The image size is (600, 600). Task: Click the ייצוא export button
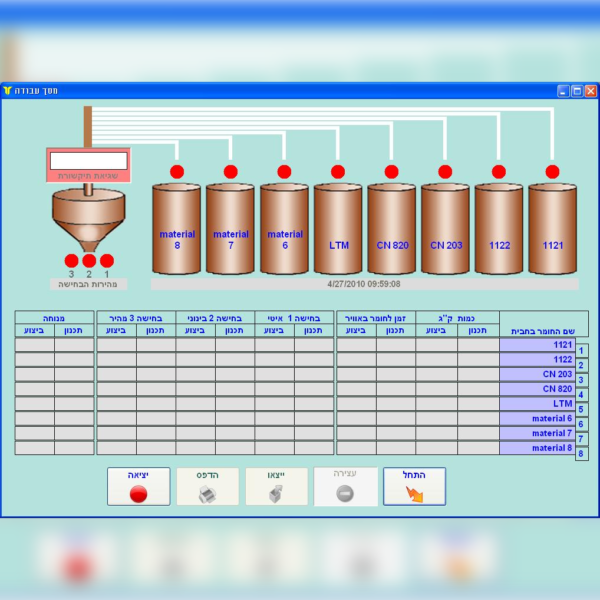click(x=276, y=486)
